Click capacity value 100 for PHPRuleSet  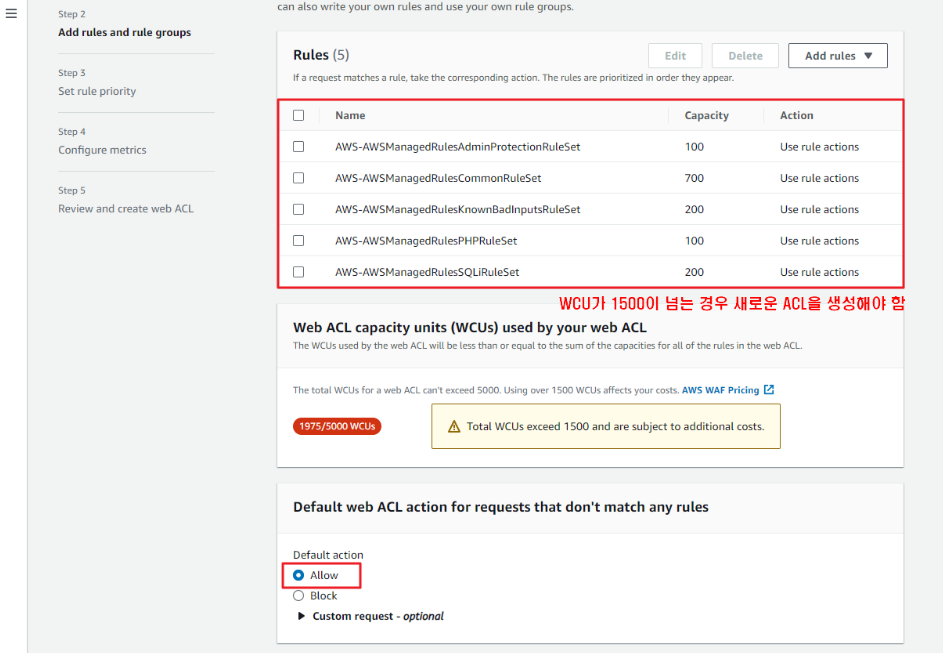click(x=694, y=241)
